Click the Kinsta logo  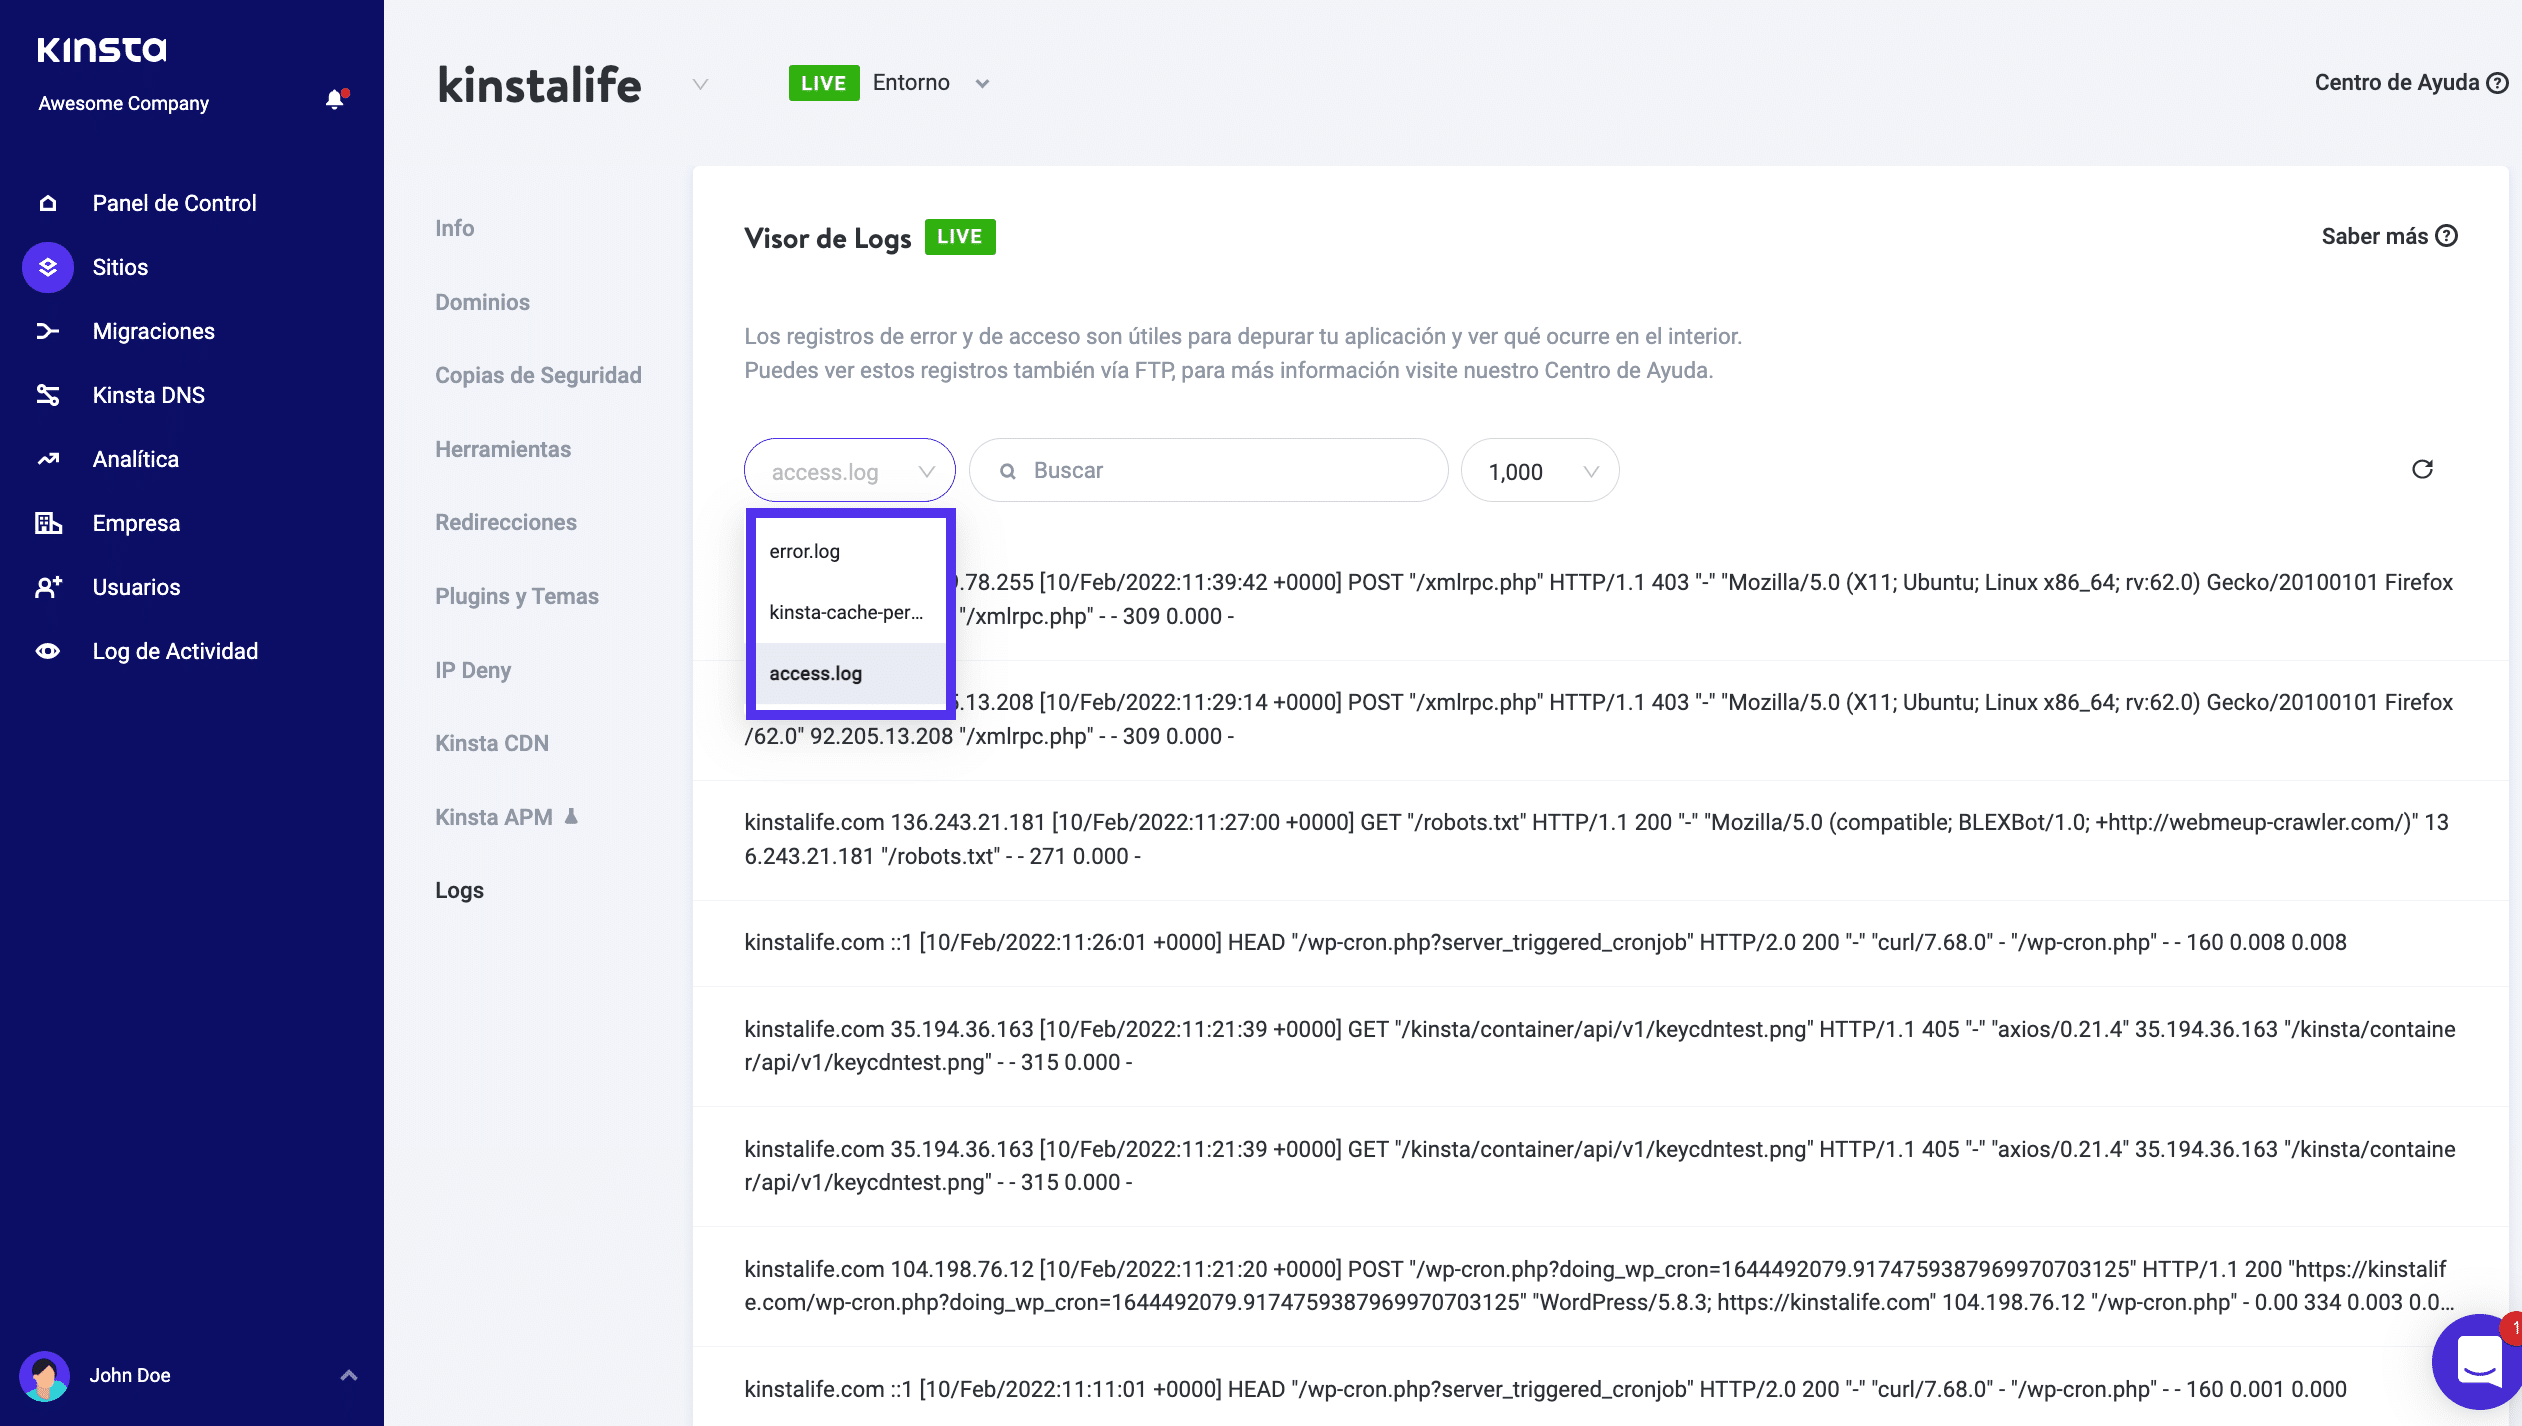102,50
